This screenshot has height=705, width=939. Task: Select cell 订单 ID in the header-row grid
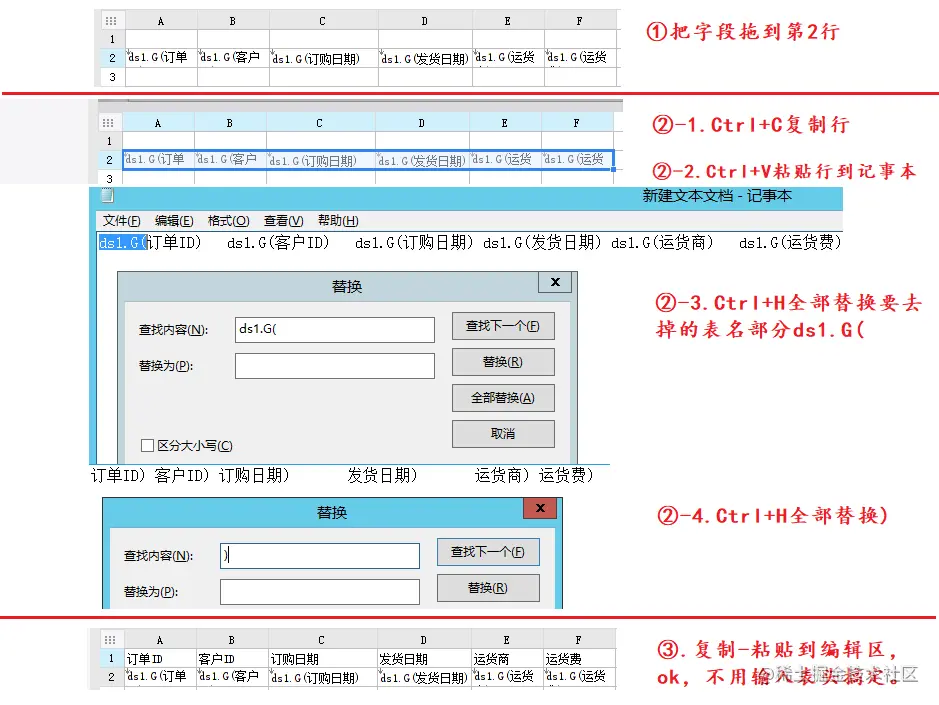(x=160, y=659)
